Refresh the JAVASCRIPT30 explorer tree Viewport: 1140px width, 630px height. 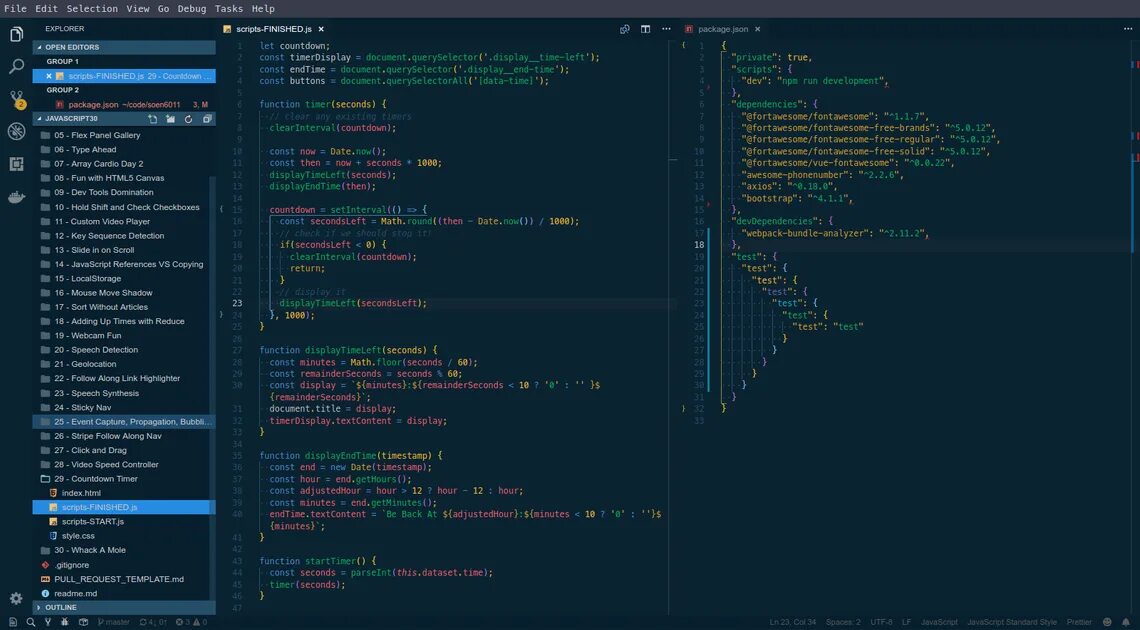click(x=188, y=118)
